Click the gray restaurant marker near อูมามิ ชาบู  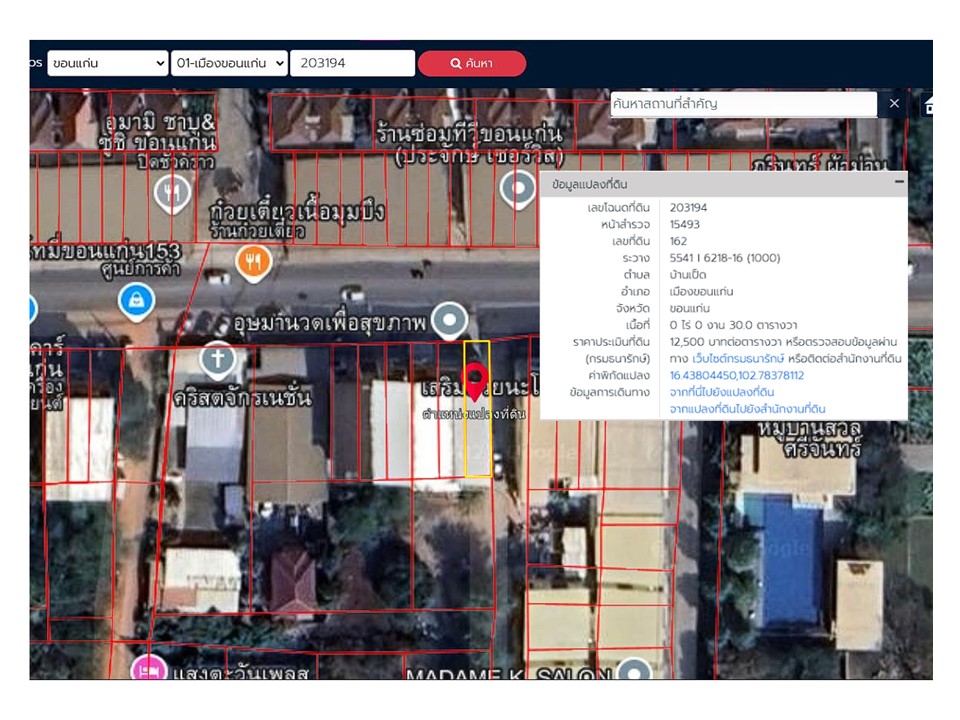click(172, 191)
